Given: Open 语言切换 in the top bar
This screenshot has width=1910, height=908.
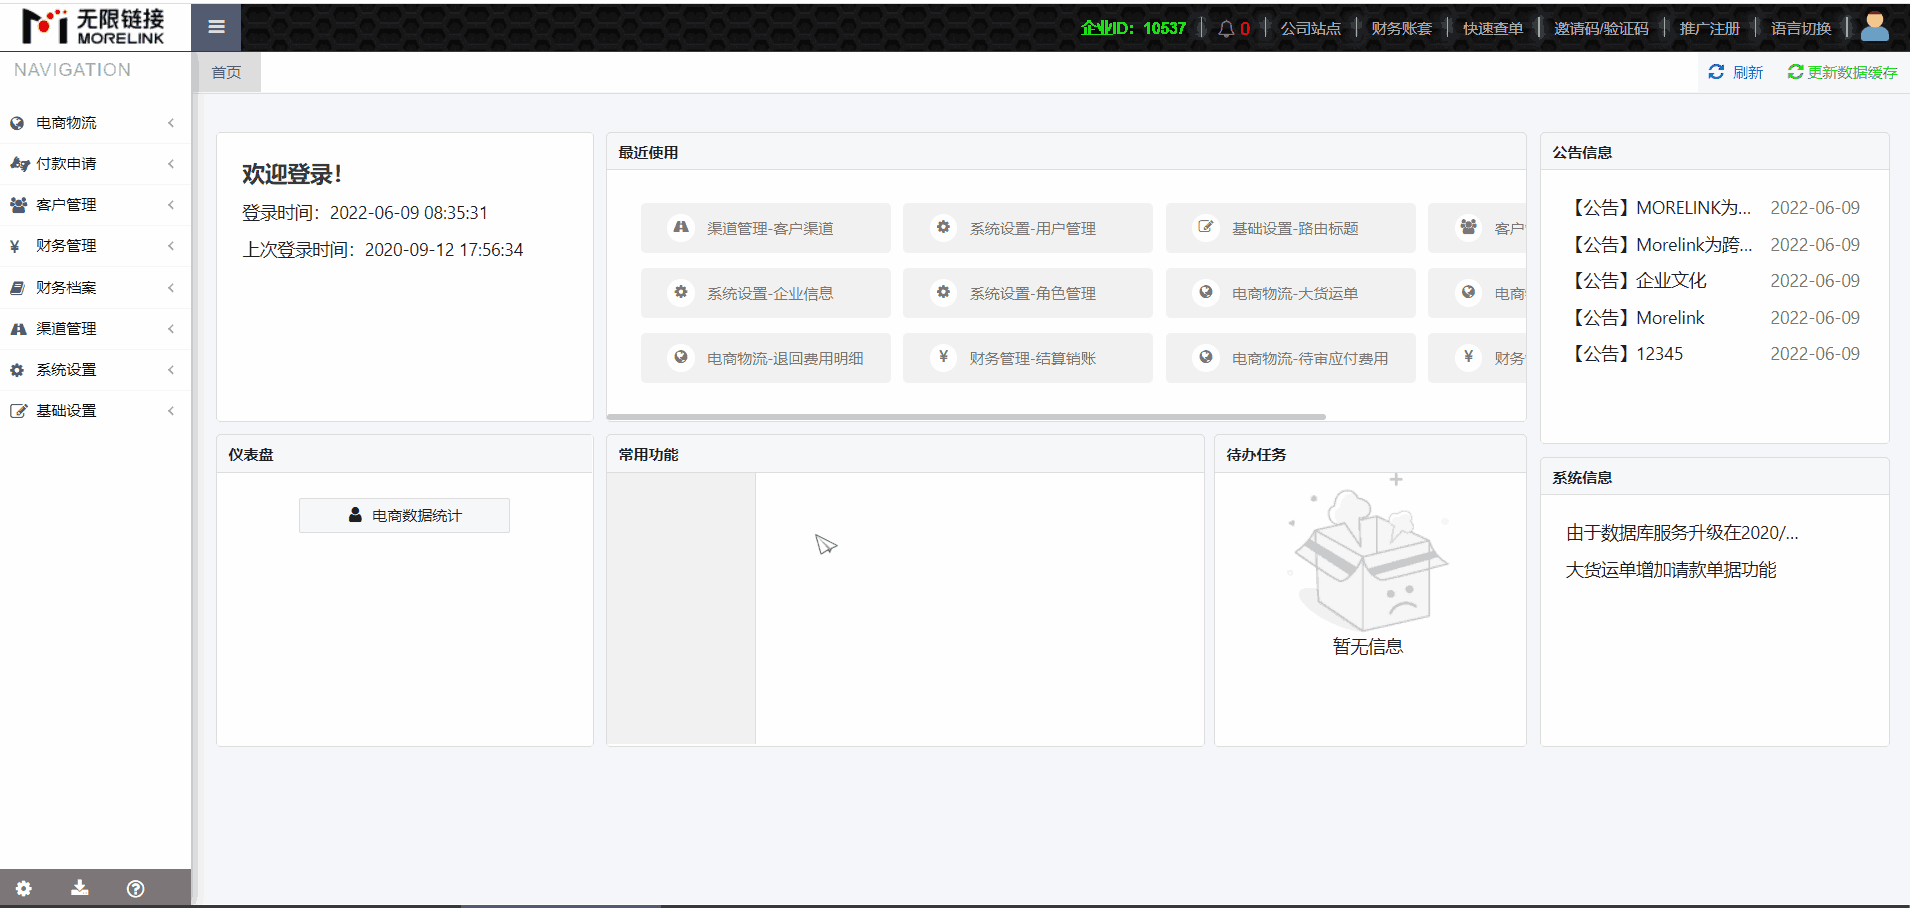Looking at the screenshot, I should pyautogui.click(x=1801, y=28).
